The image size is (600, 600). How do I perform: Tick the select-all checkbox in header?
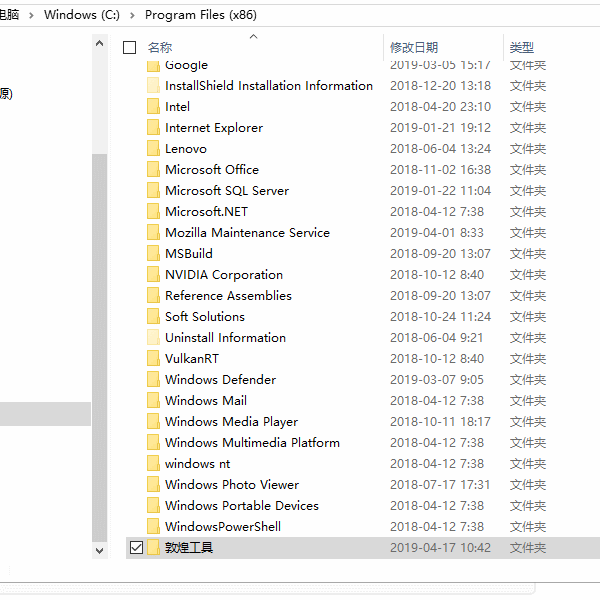(x=129, y=48)
